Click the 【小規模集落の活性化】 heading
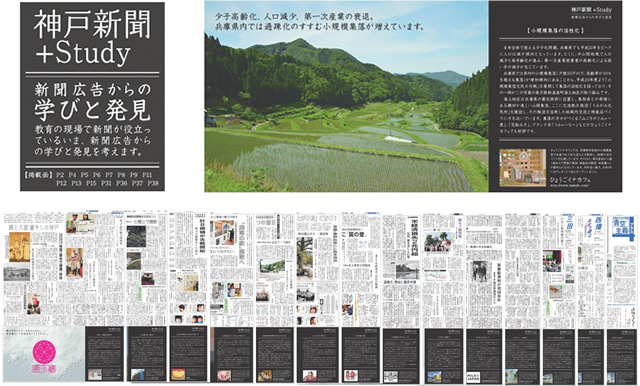This screenshot has height=386, width=640. pos(555,31)
